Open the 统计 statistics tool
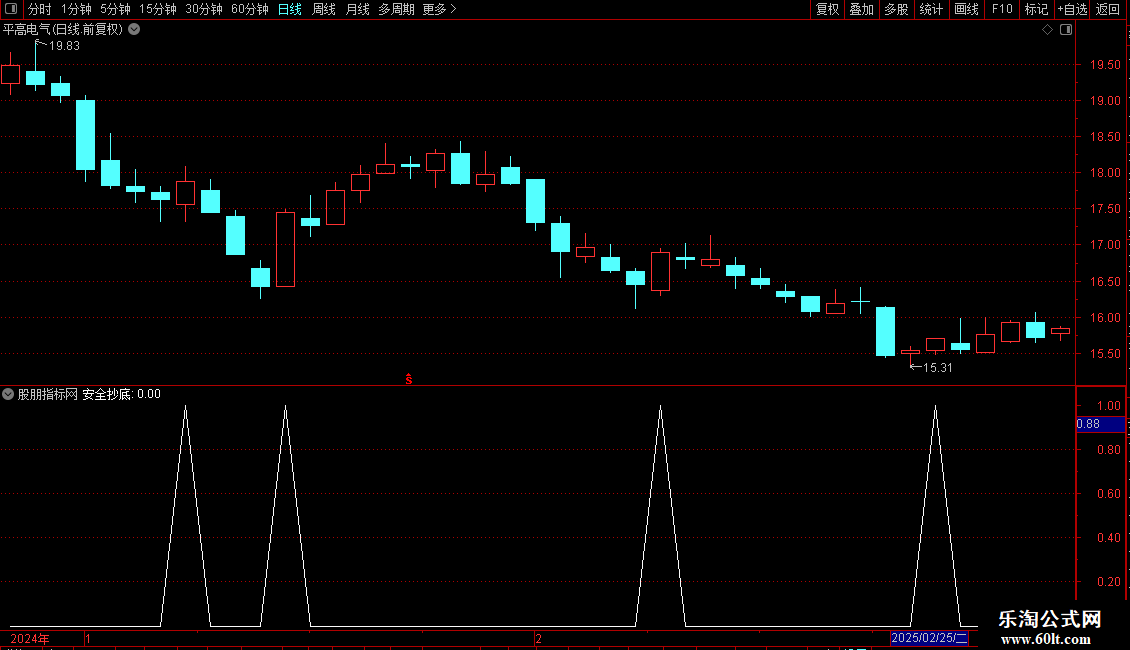 pos(931,9)
